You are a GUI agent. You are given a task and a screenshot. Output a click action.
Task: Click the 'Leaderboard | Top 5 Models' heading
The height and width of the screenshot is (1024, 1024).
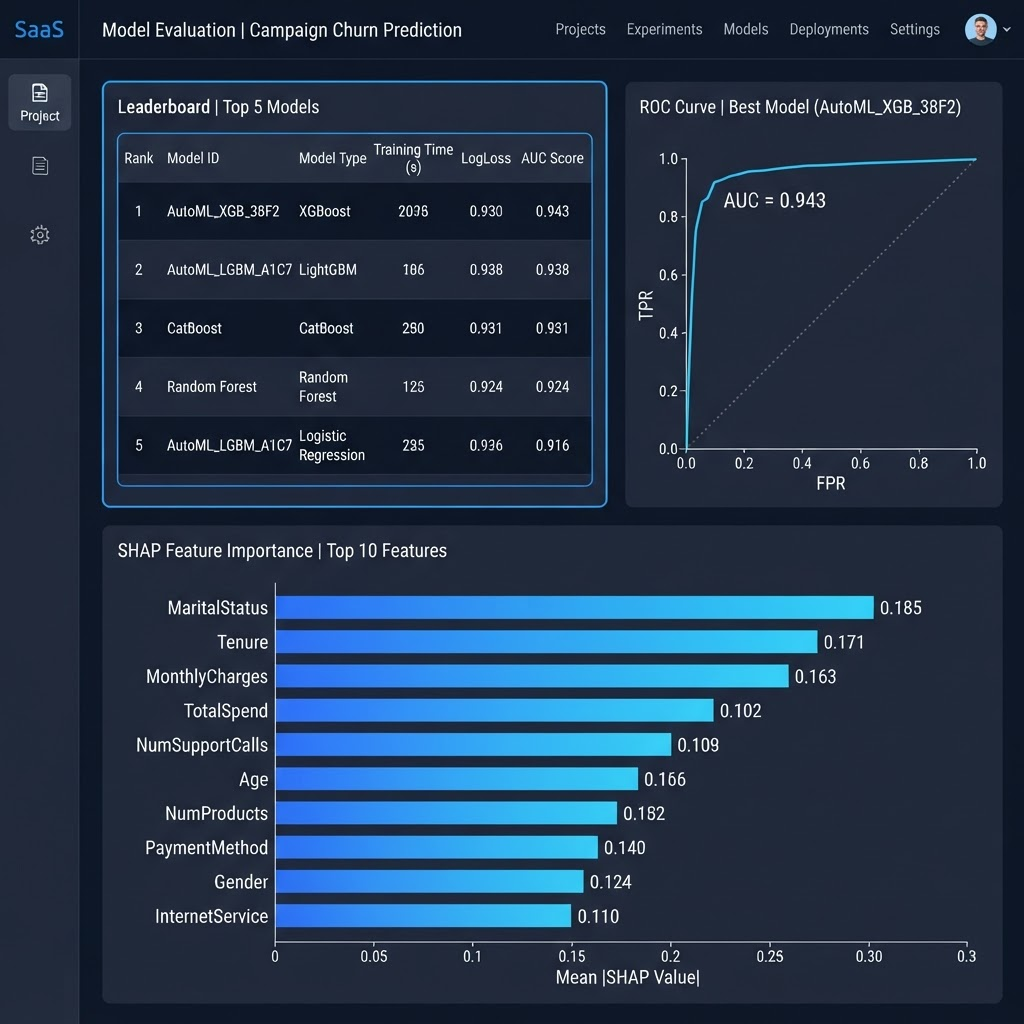(x=218, y=107)
